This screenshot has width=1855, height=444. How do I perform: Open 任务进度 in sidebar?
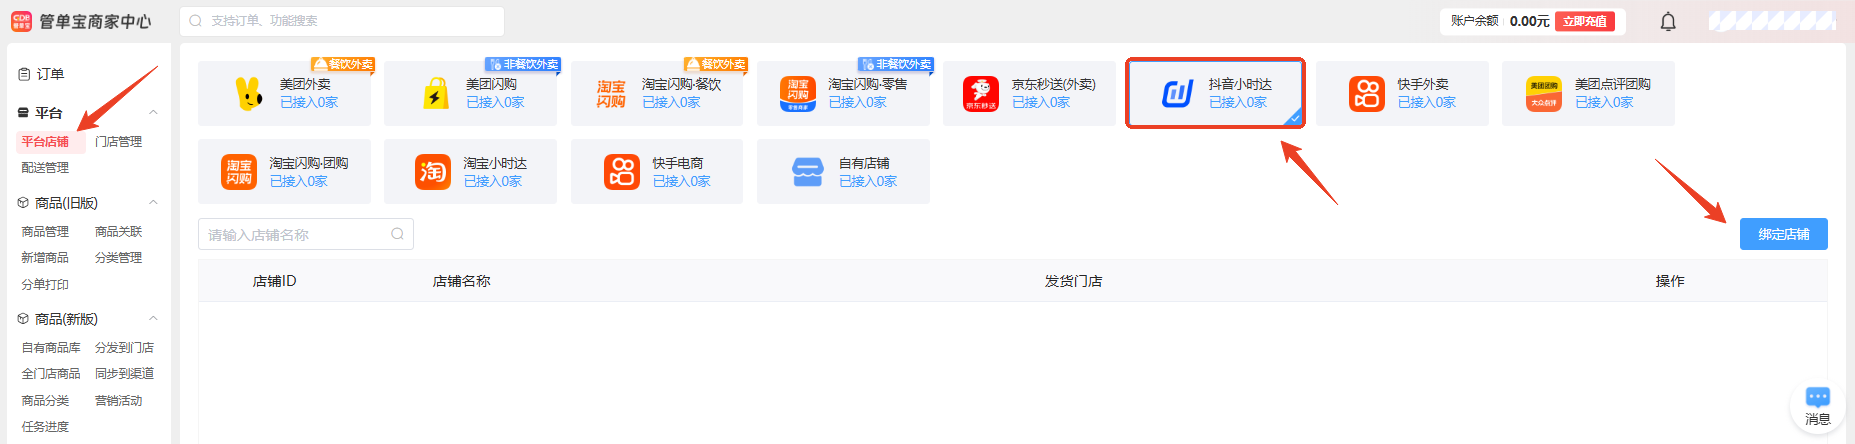point(45,427)
